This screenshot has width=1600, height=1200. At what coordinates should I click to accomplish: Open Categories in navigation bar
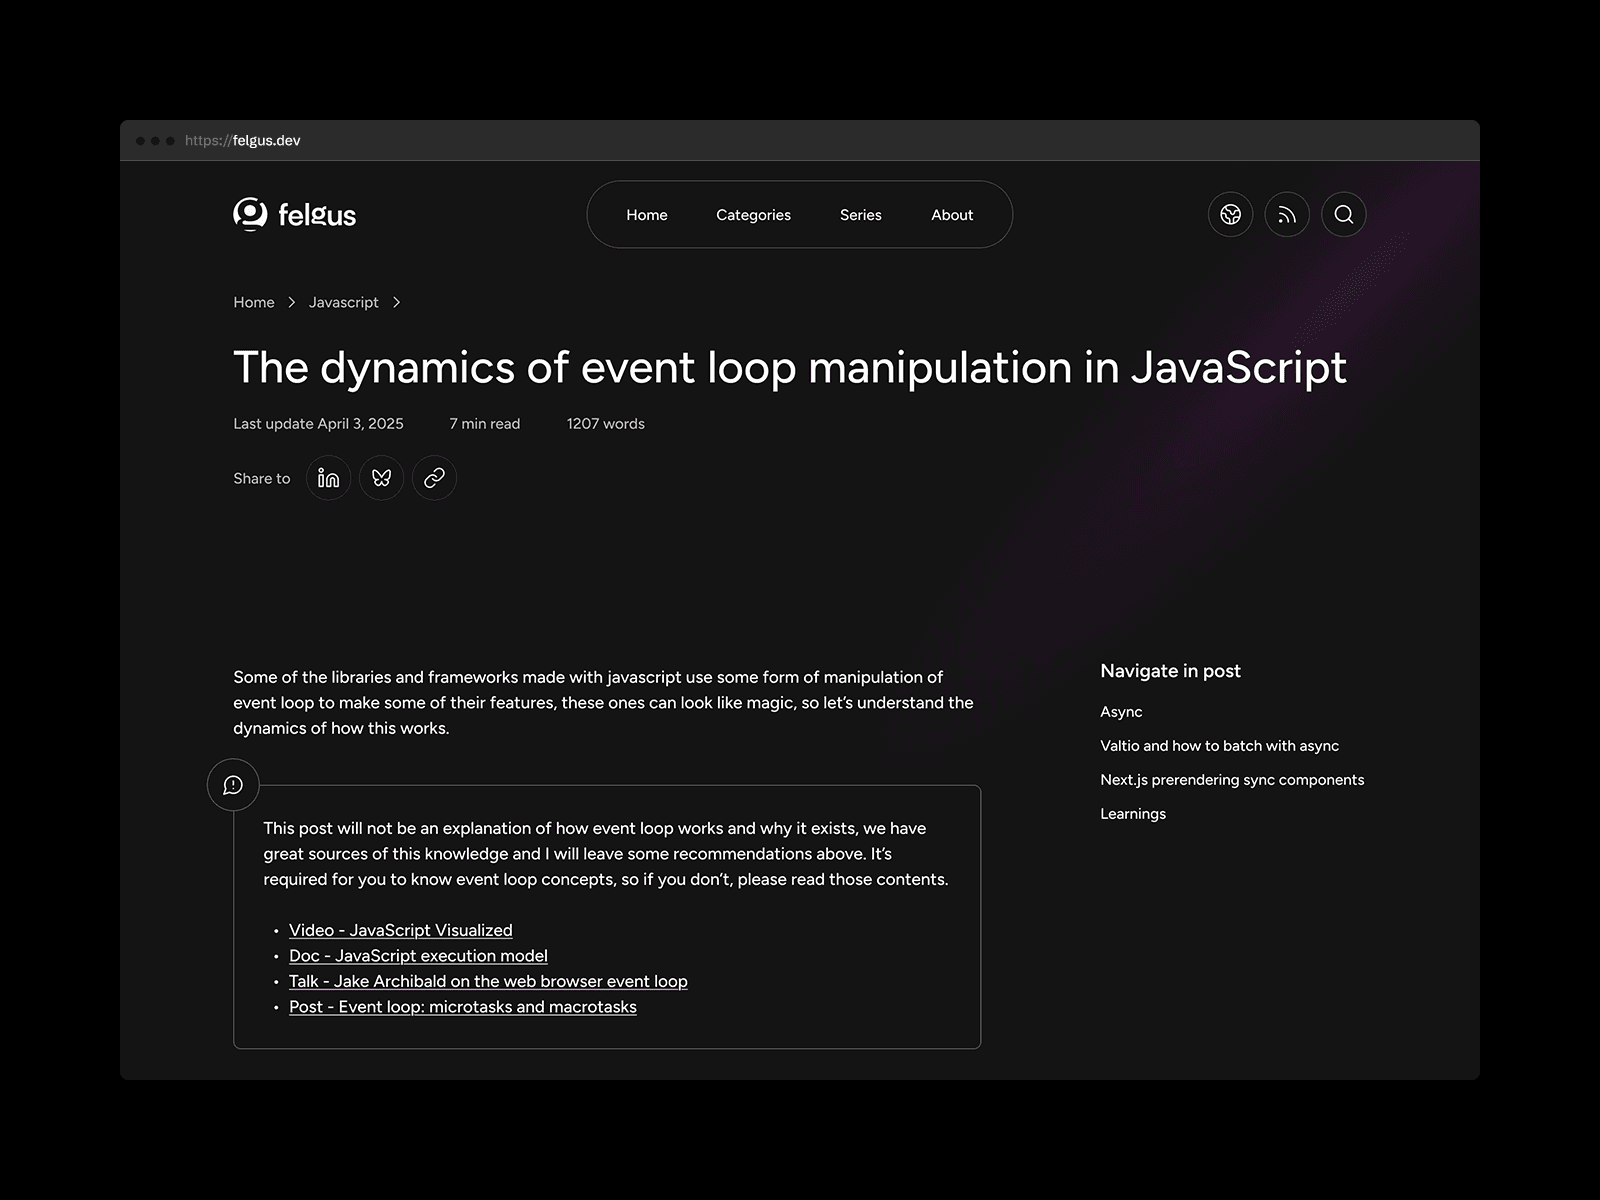coord(753,215)
